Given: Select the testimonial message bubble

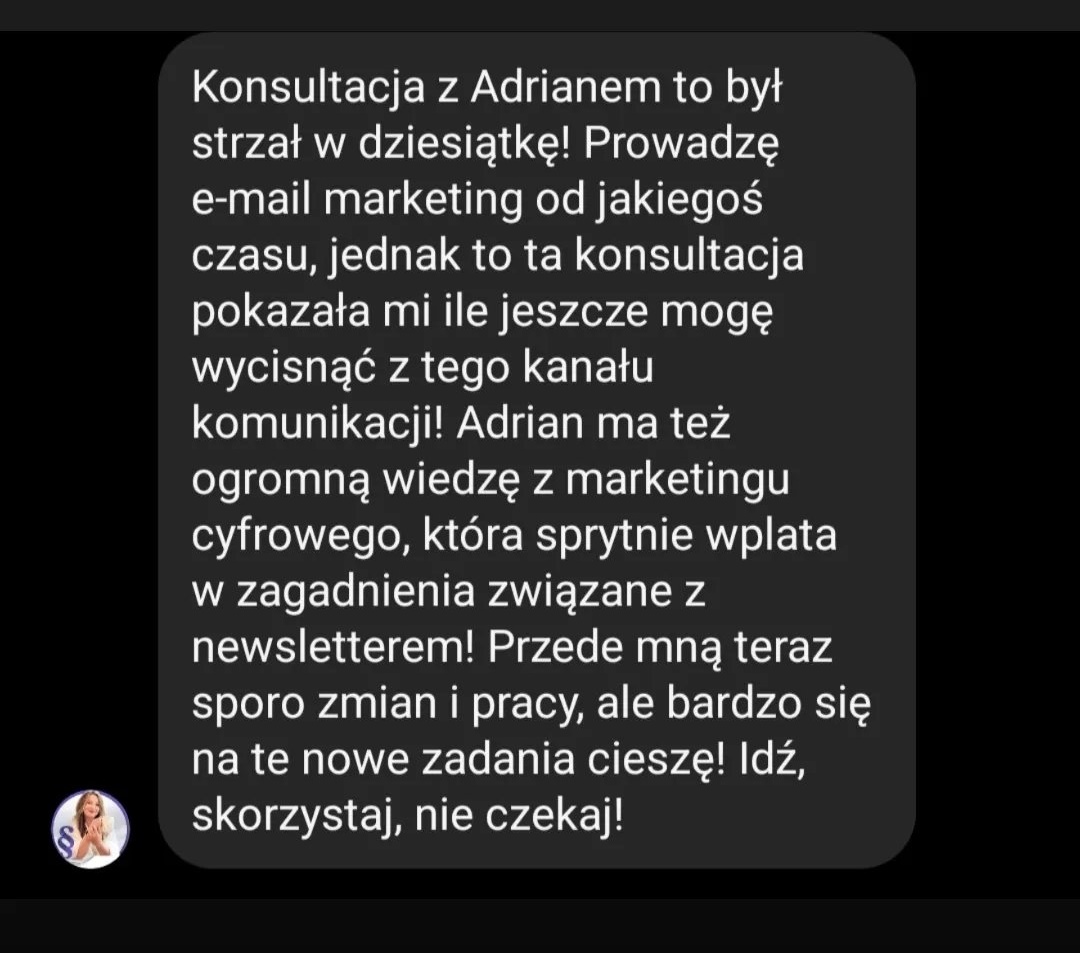Looking at the screenshot, I should click(x=537, y=450).
